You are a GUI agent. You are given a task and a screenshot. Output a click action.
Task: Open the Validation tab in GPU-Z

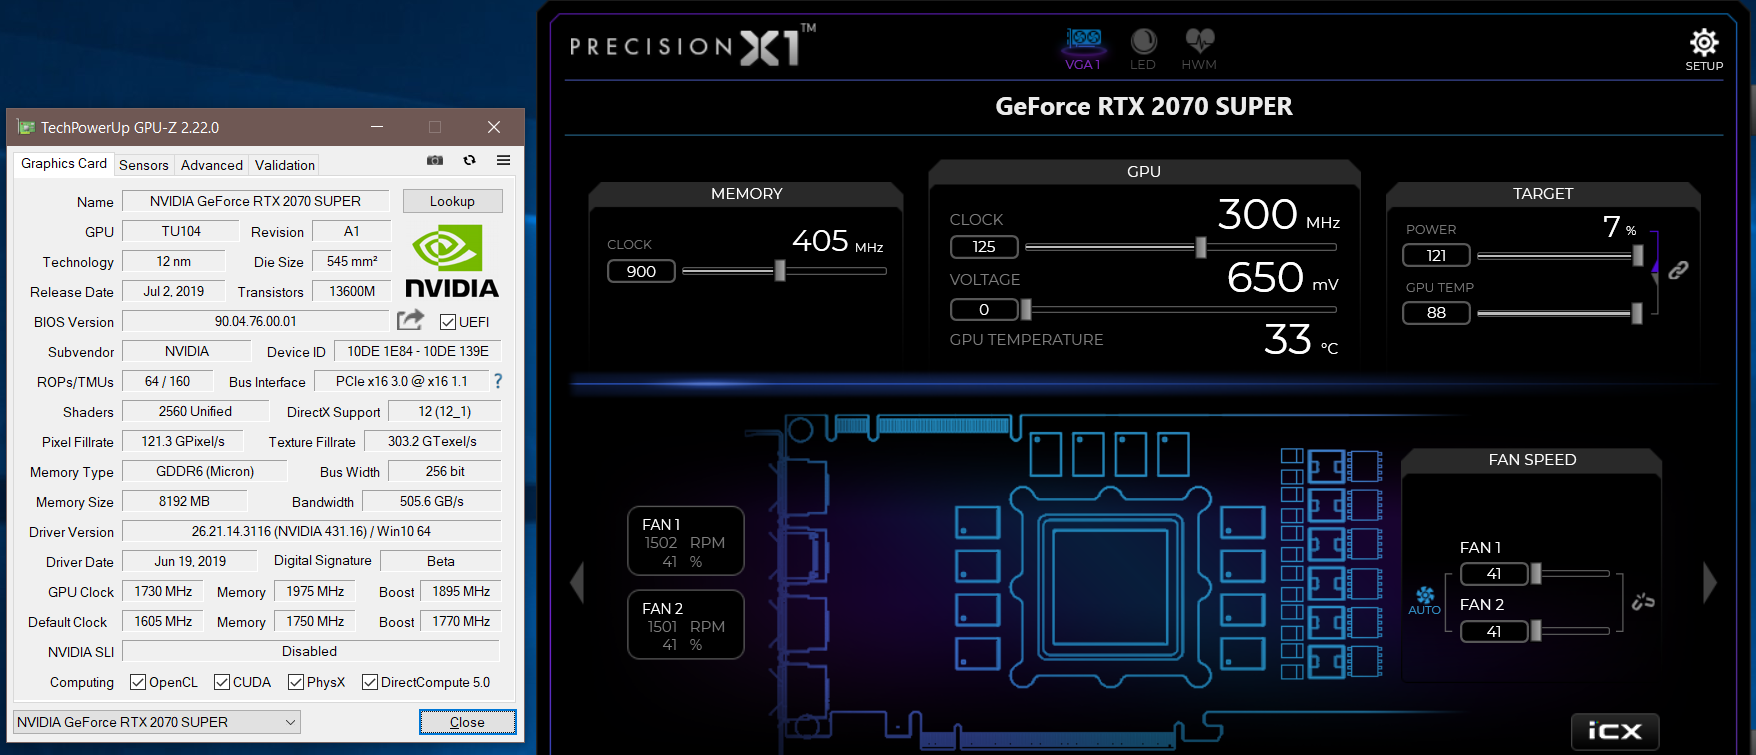285,165
